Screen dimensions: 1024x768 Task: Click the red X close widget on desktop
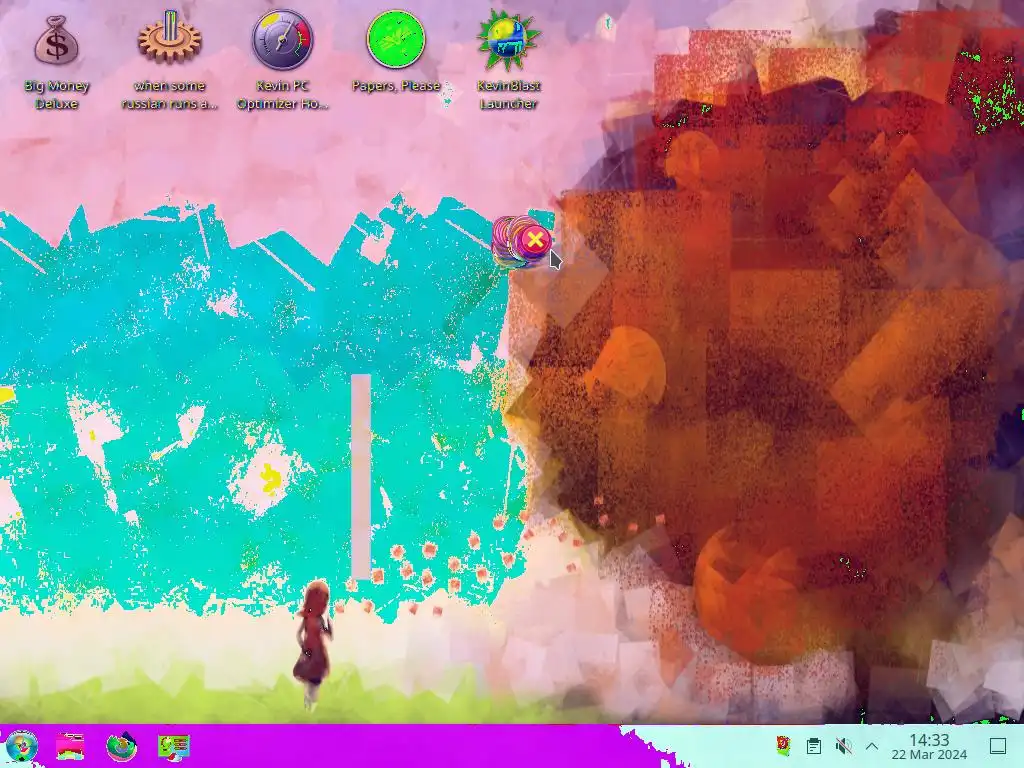point(535,240)
